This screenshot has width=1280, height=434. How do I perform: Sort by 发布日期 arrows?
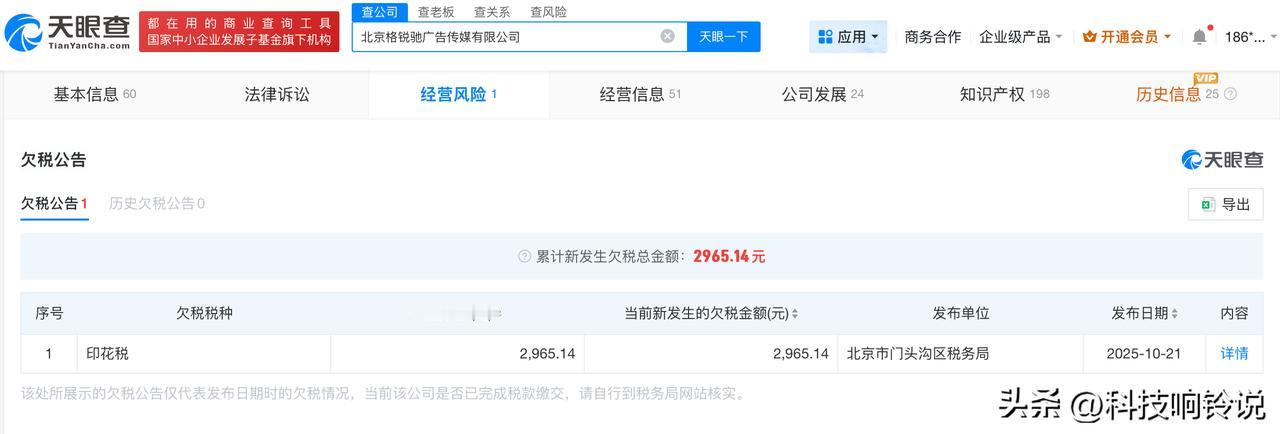pyautogui.click(x=1176, y=314)
